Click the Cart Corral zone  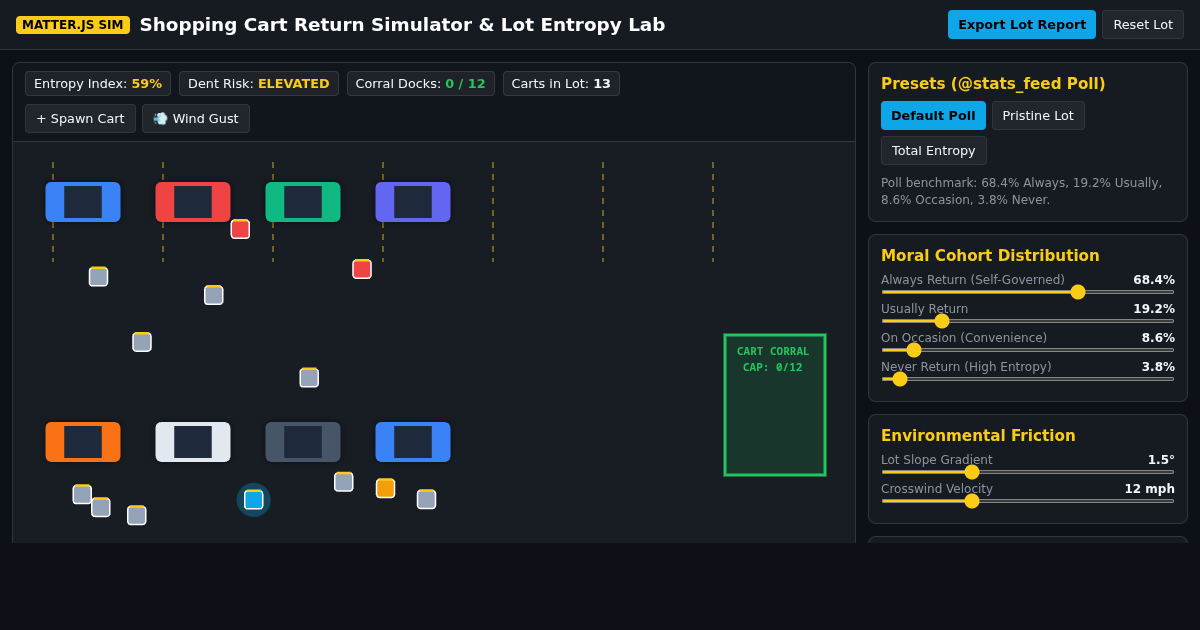click(x=775, y=405)
